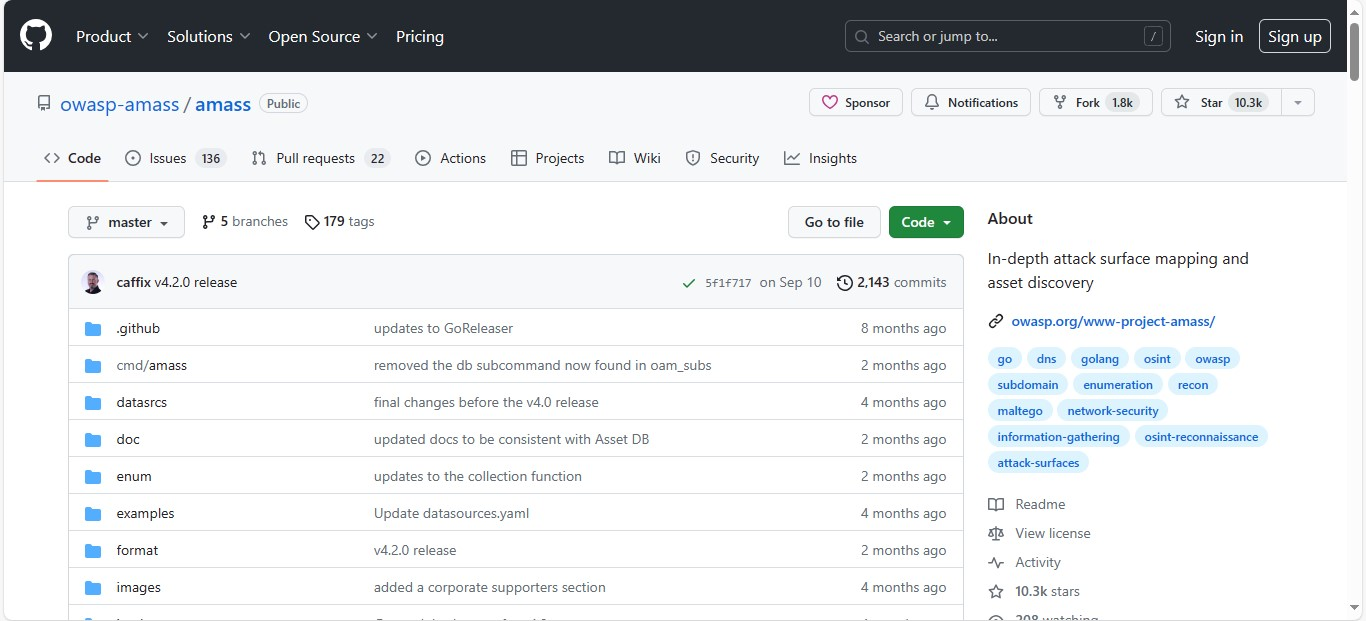
Task: Click the link icon beside owasp.org URL
Action: click(x=996, y=322)
